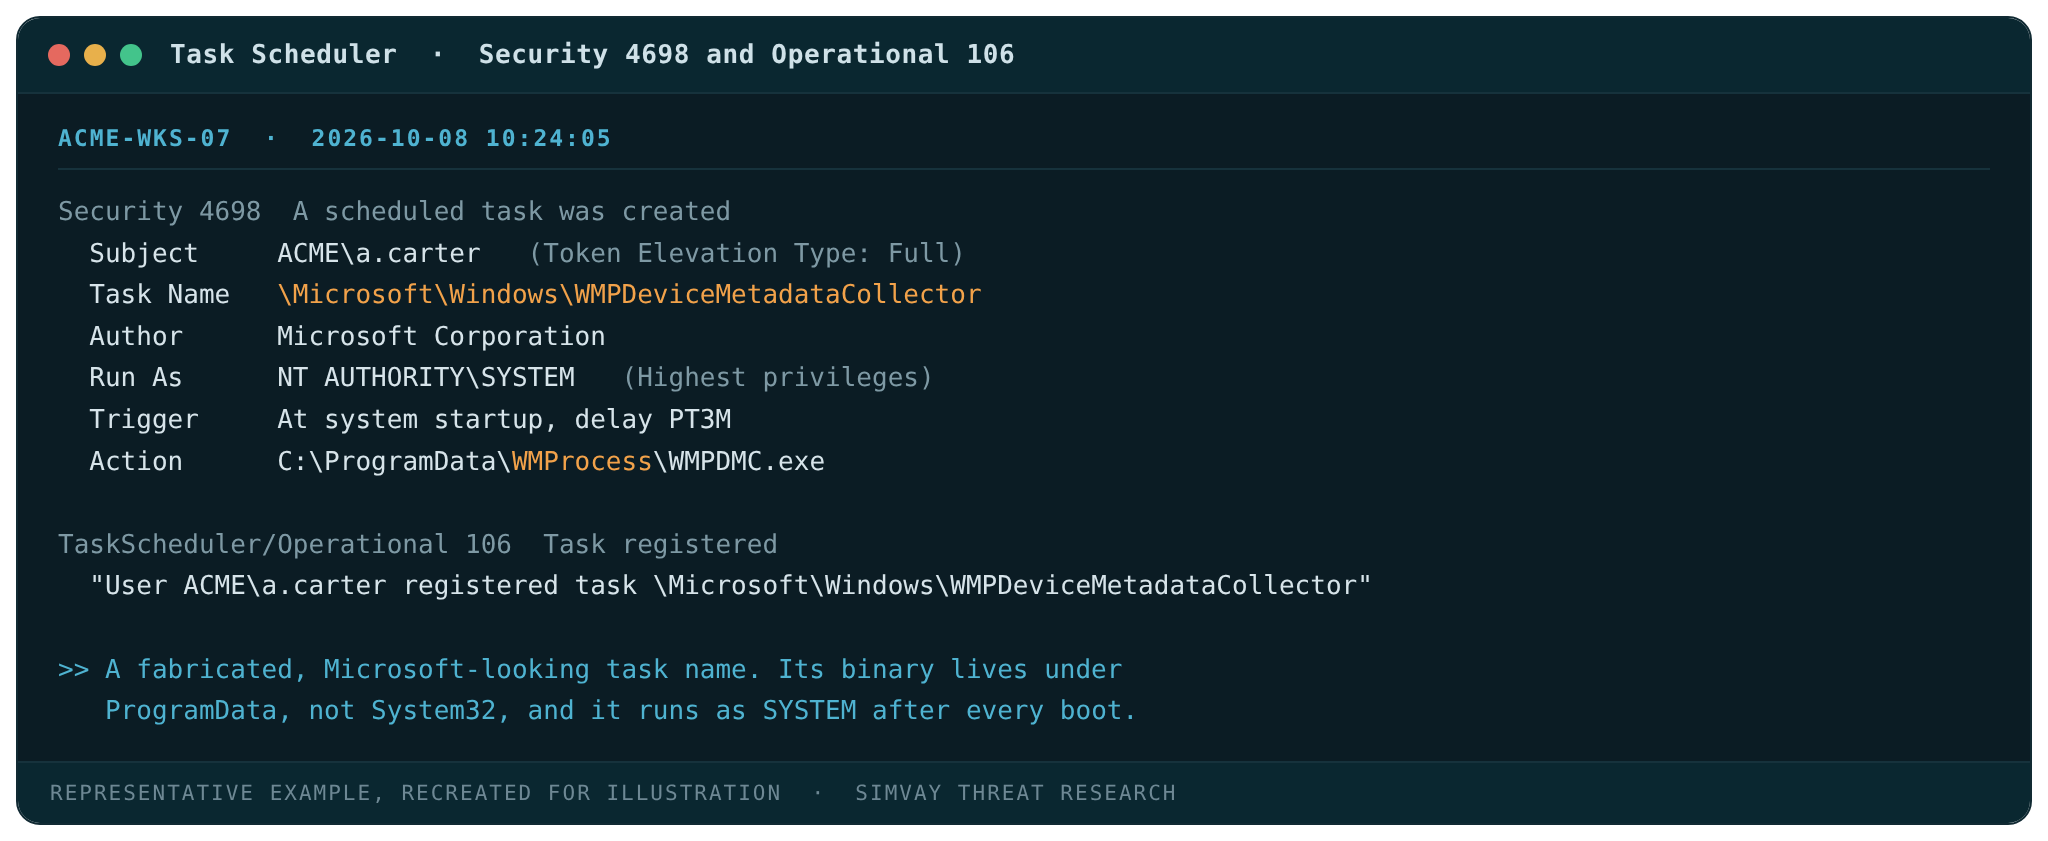Image resolution: width=2048 pixels, height=841 pixels.
Task: Click the footer "REPRESENTATIVE EXAMPLE, RECREATED FOR ILLUSTRATION"
Action: click(415, 793)
